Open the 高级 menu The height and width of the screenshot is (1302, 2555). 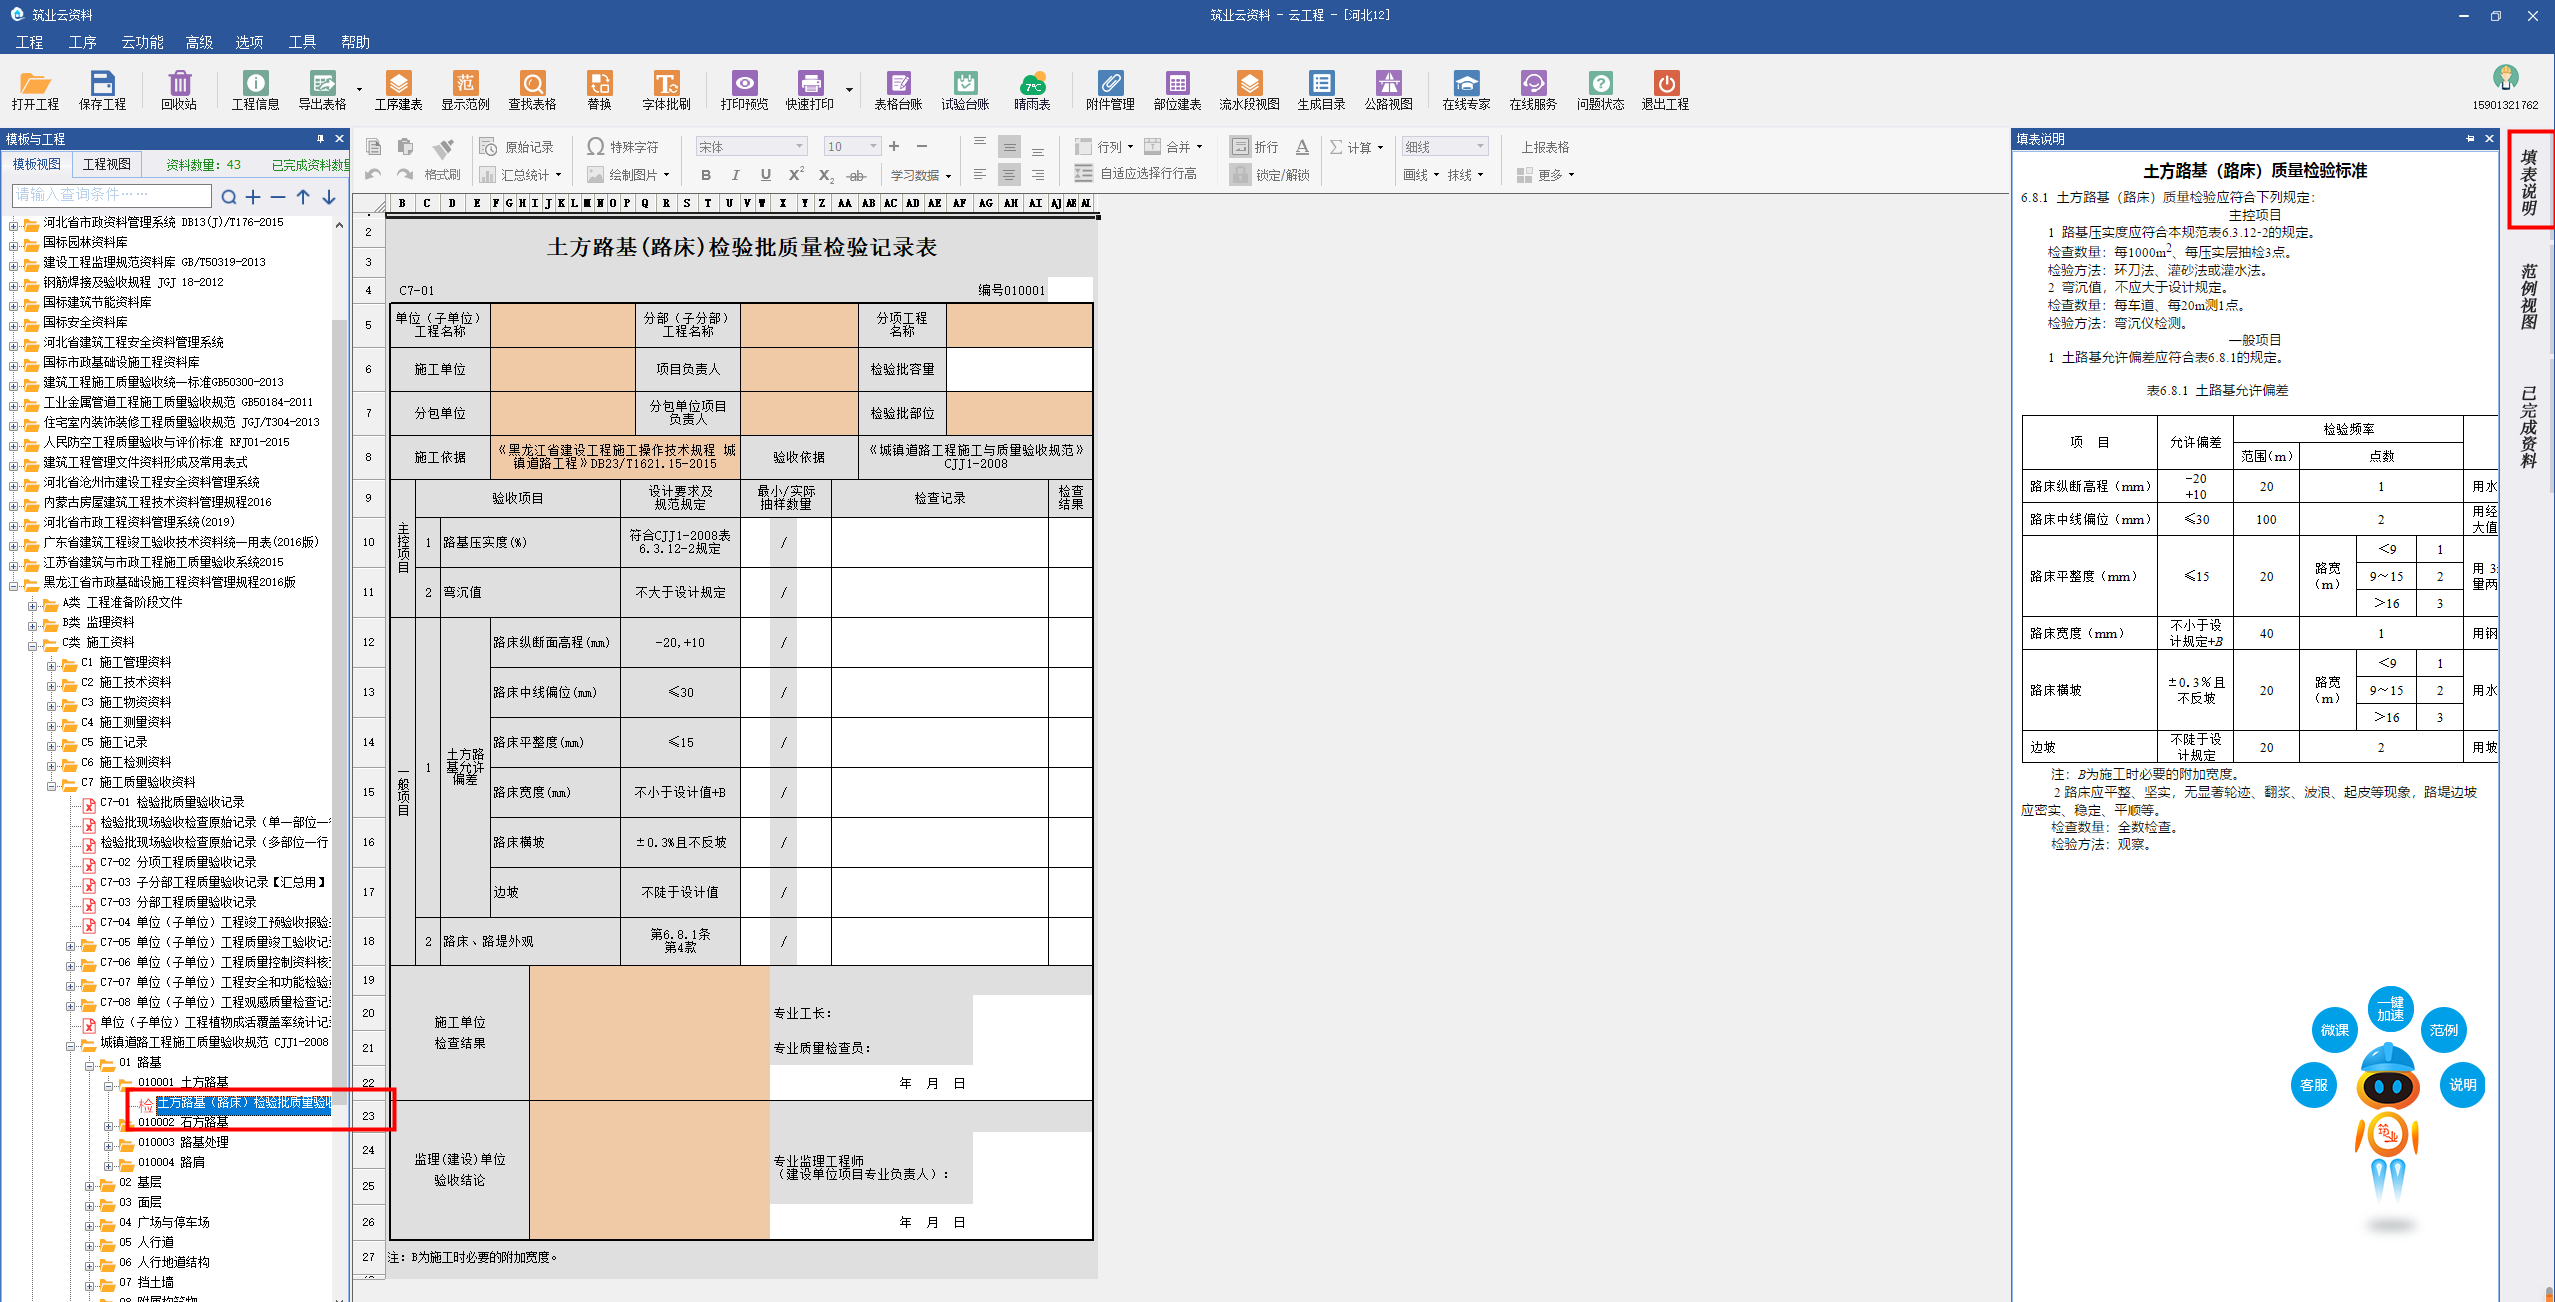click(x=199, y=42)
